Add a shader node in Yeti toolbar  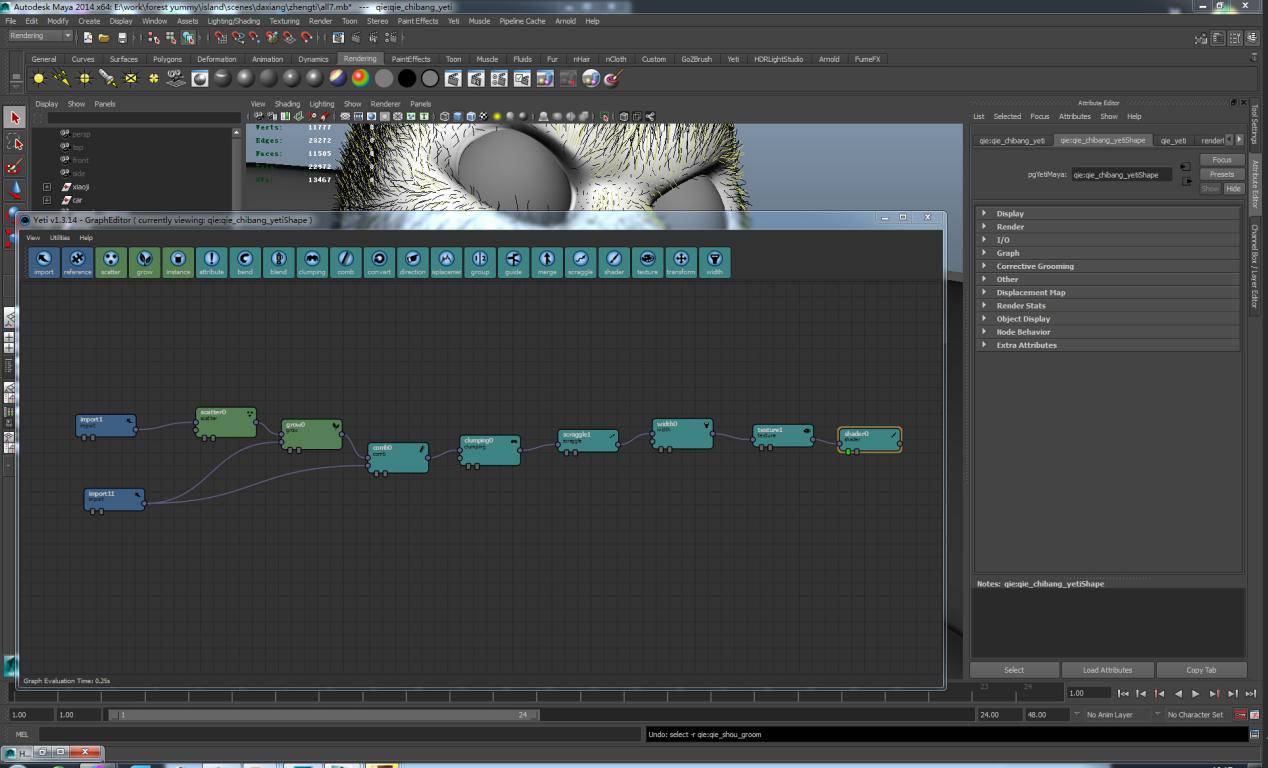coord(614,262)
